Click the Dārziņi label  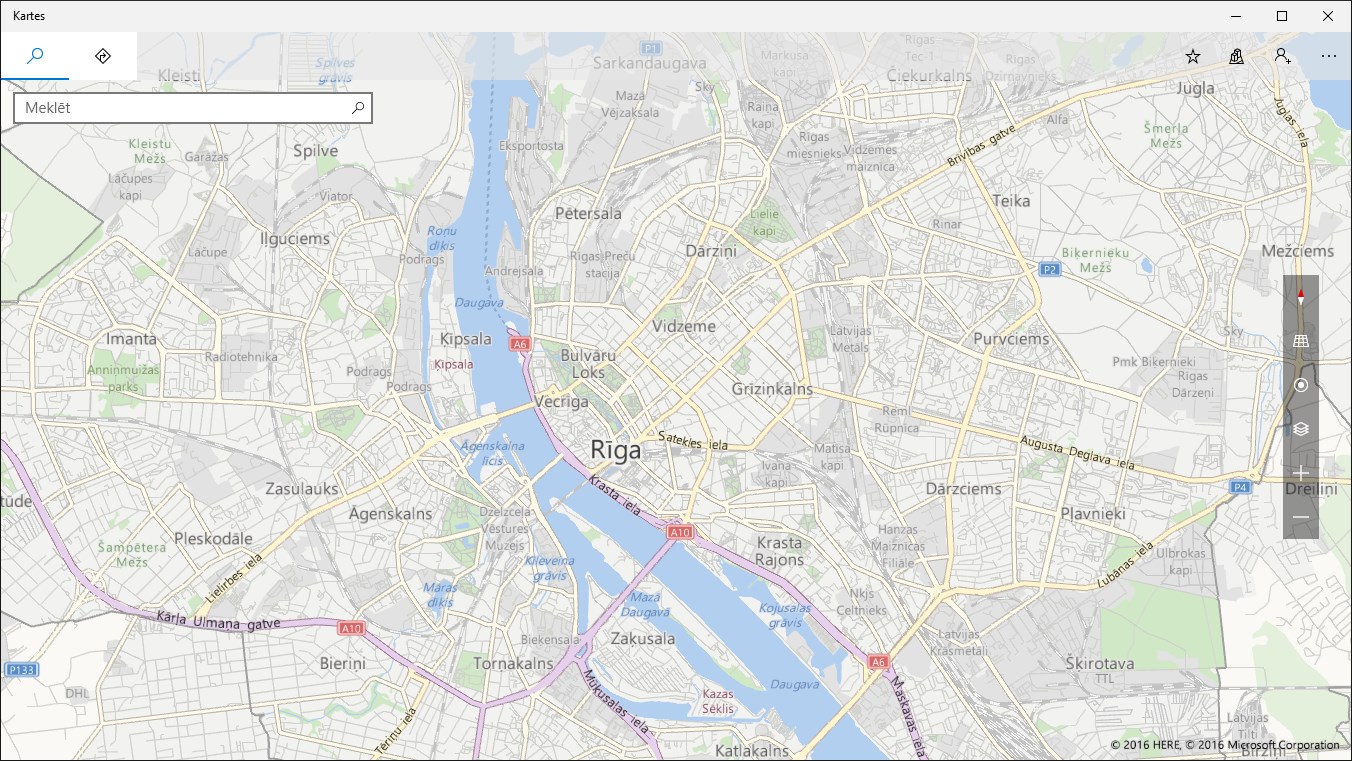tap(711, 251)
